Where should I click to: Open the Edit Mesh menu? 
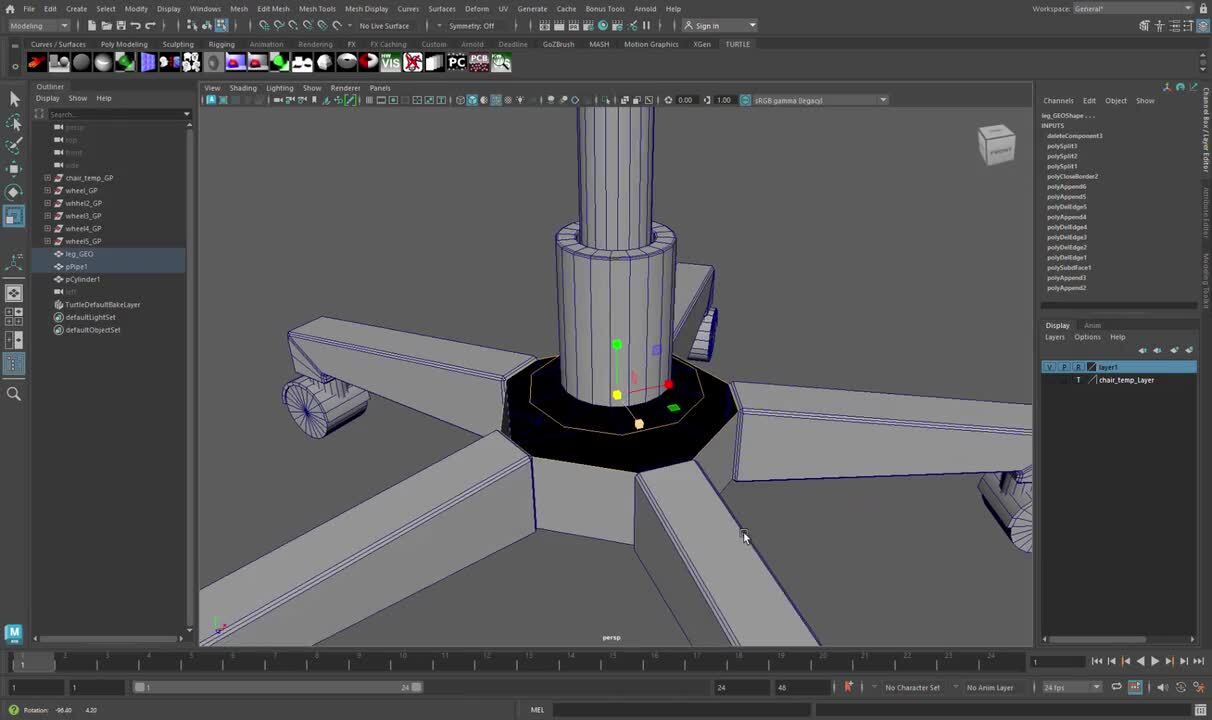click(273, 8)
